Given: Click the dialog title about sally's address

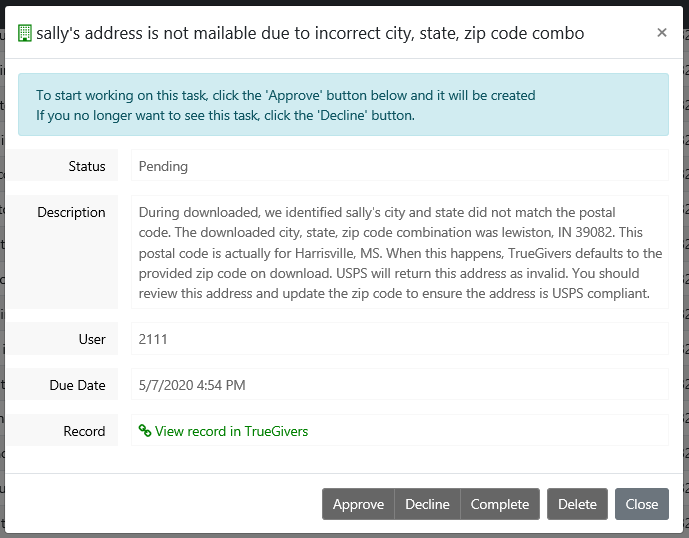Looking at the screenshot, I should [310, 33].
